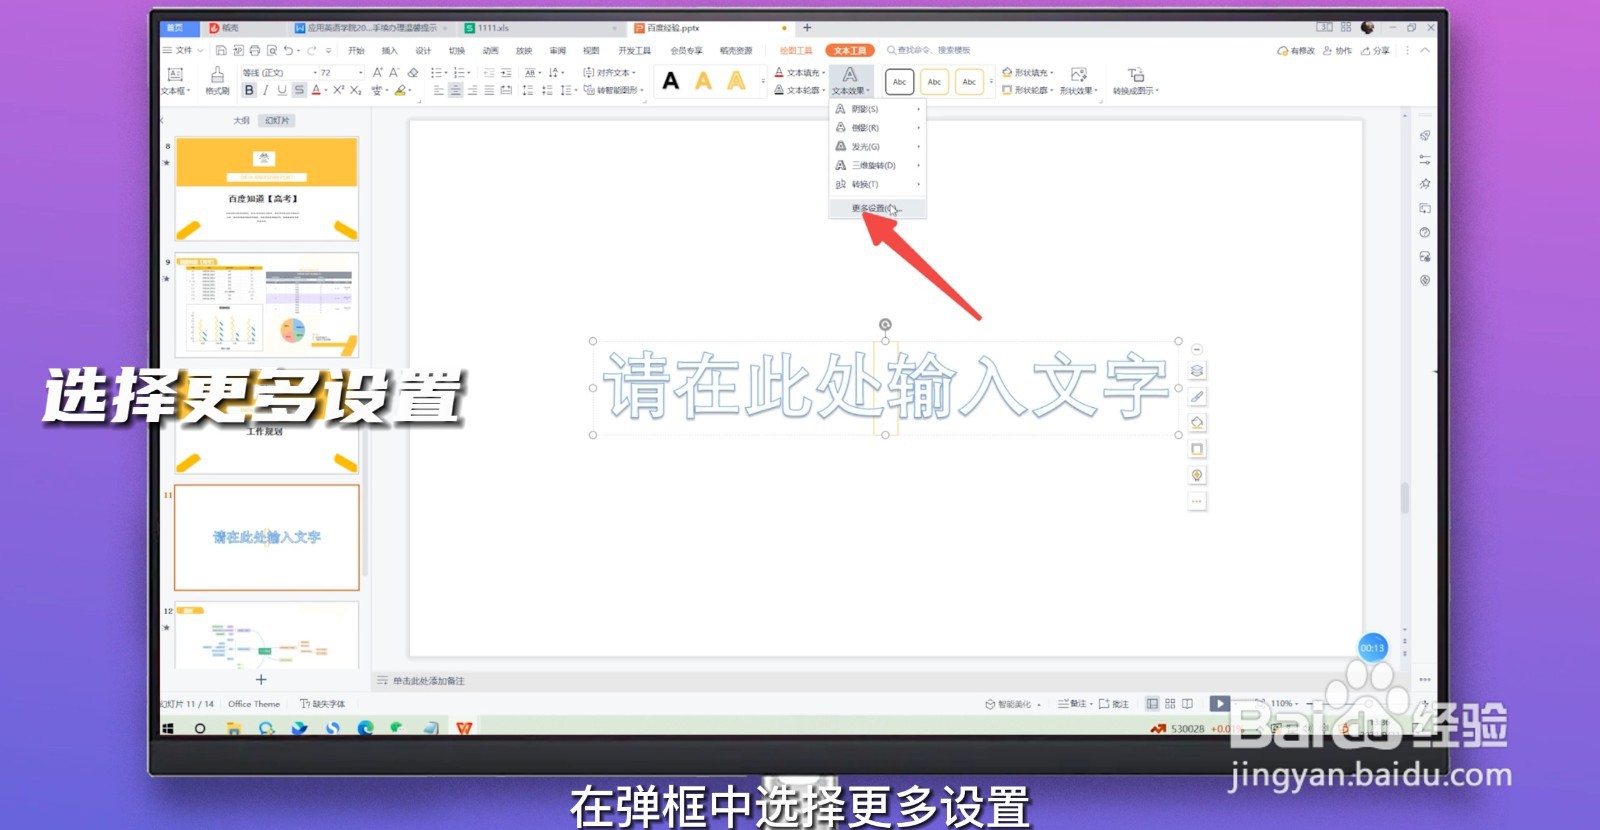The width and height of the screenshot is (1600, 830).
Task: Select More Settings (更多设置) in menu
Action: click(x=877, y=209)
